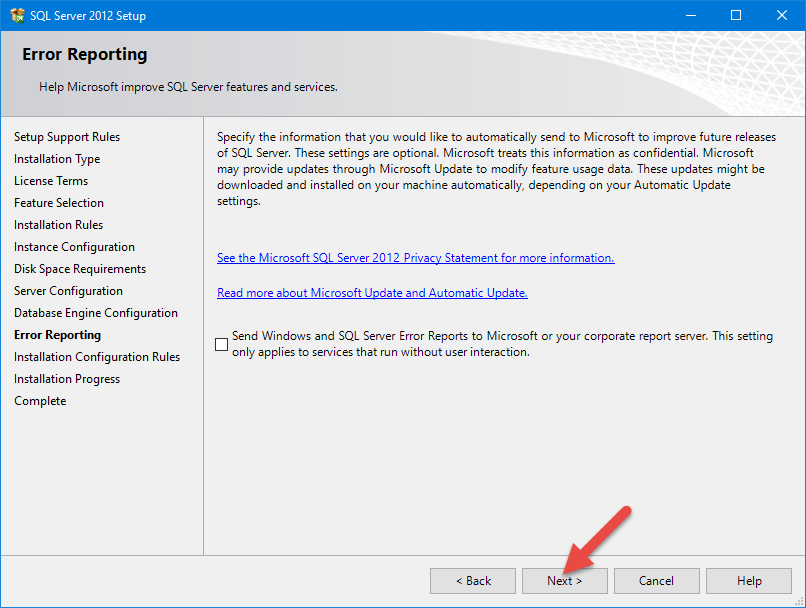This screenshot has width=806, height=608.
Task: Select Disk Space Requirements step
Action: 80,269
